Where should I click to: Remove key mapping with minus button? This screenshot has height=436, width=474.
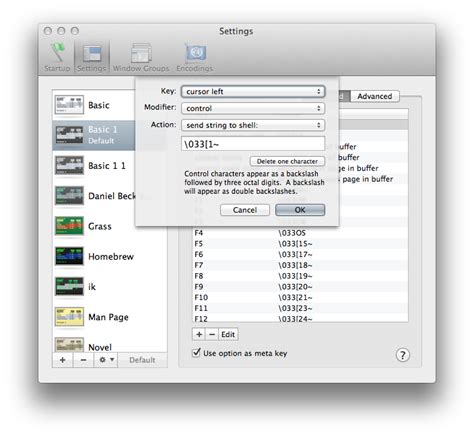click(212, 334)
